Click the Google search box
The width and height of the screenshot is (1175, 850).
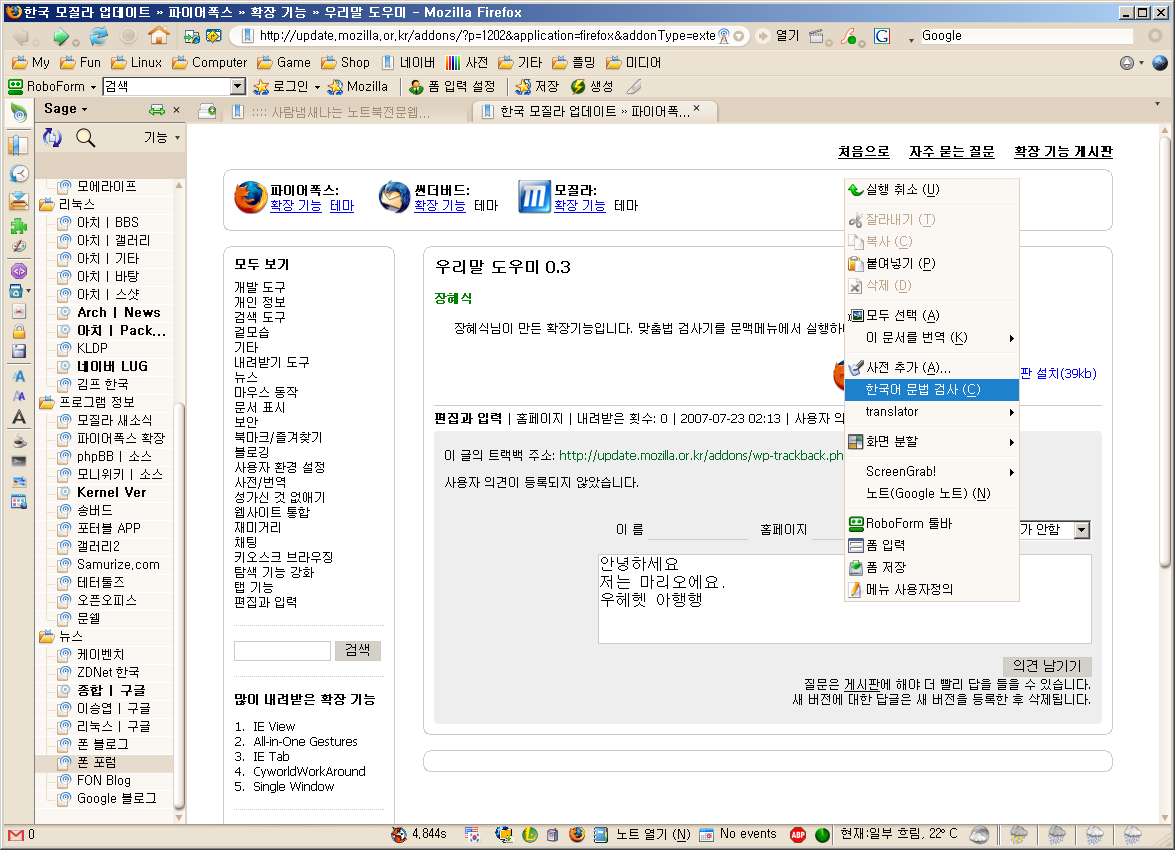(1026, 36)
